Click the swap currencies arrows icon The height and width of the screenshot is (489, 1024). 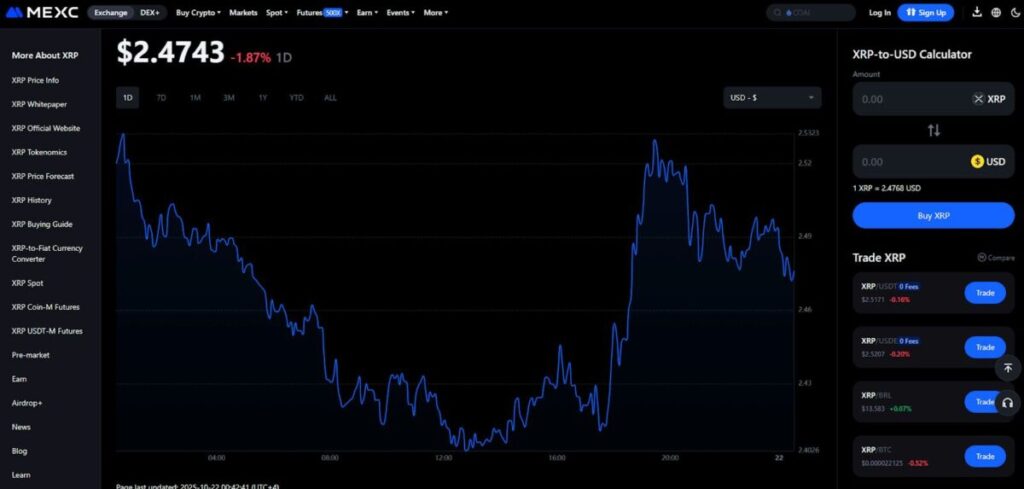coord(933,130)
